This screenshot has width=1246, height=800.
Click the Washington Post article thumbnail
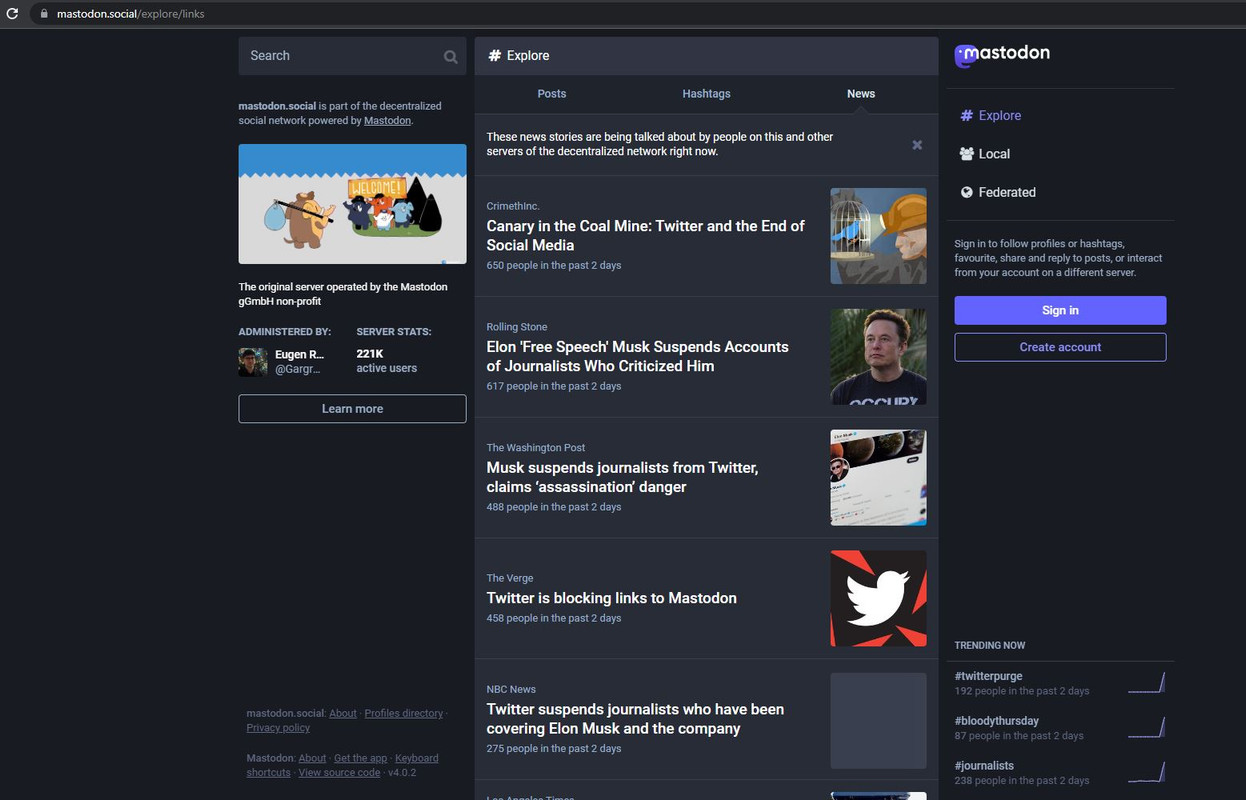click(x=878, y=478)
